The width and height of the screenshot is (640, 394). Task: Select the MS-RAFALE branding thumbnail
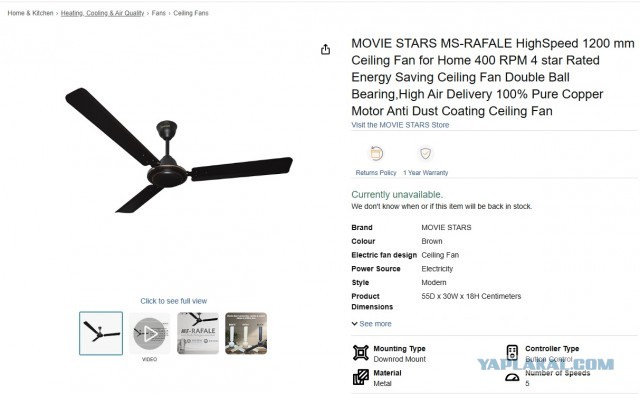coord(198,334)
